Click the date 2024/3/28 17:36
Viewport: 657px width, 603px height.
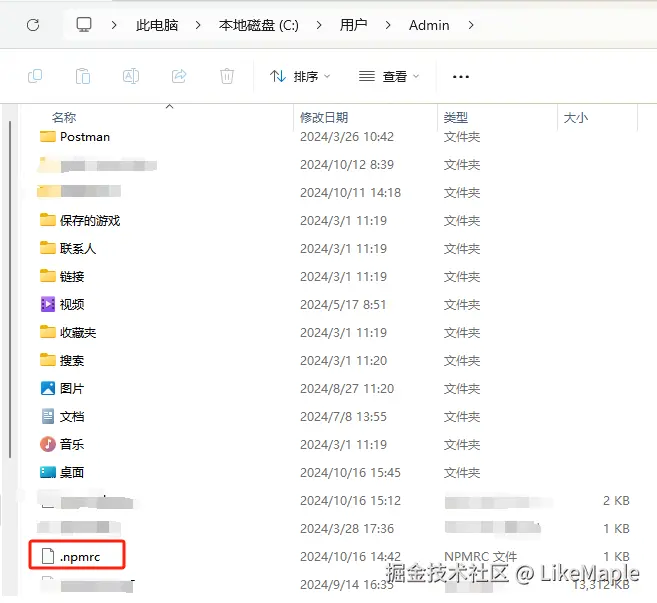click(x=347, y=529)
